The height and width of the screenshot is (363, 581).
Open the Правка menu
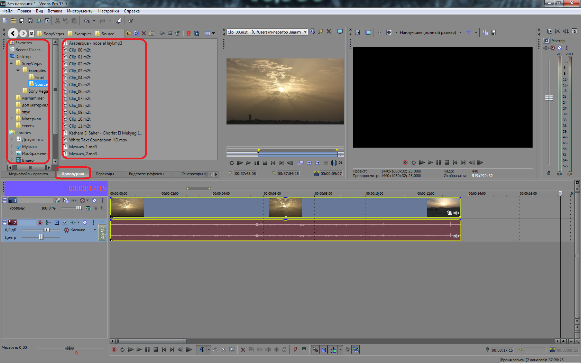tap(24, 11)
